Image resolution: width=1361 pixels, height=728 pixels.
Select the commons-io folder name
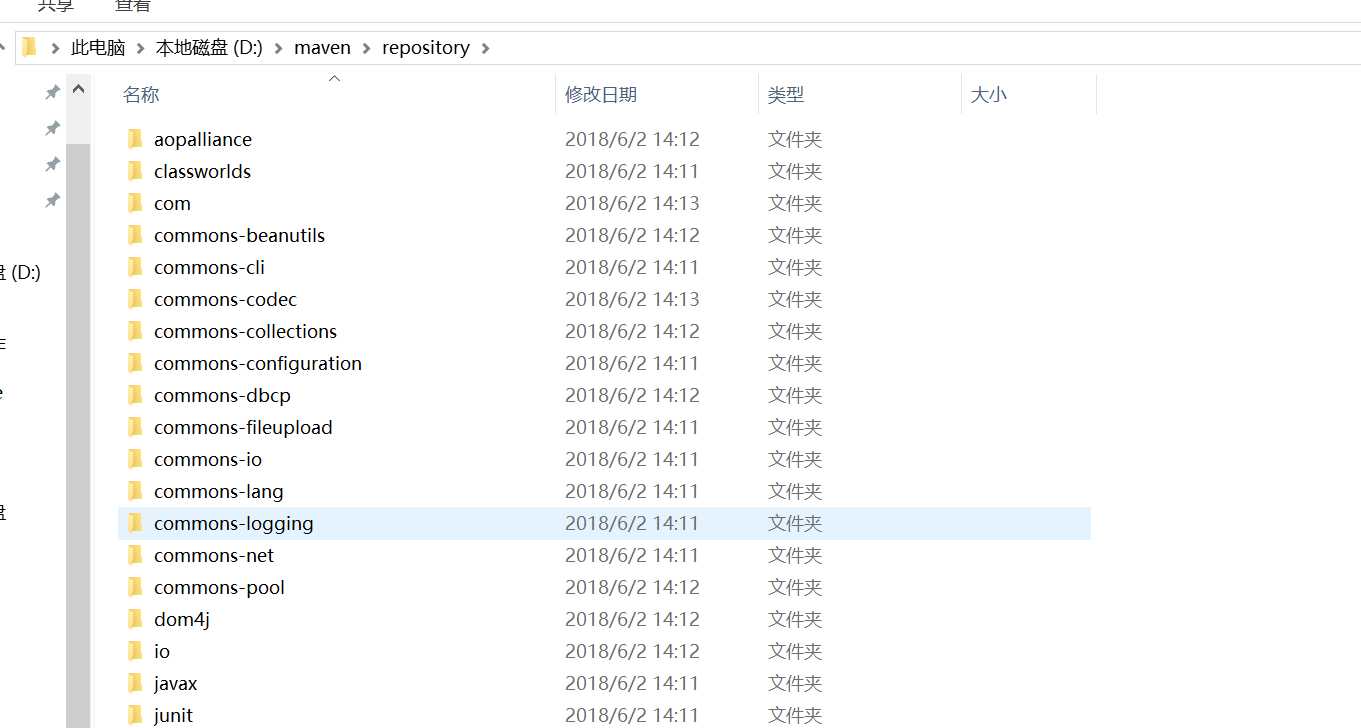[208, 459]
